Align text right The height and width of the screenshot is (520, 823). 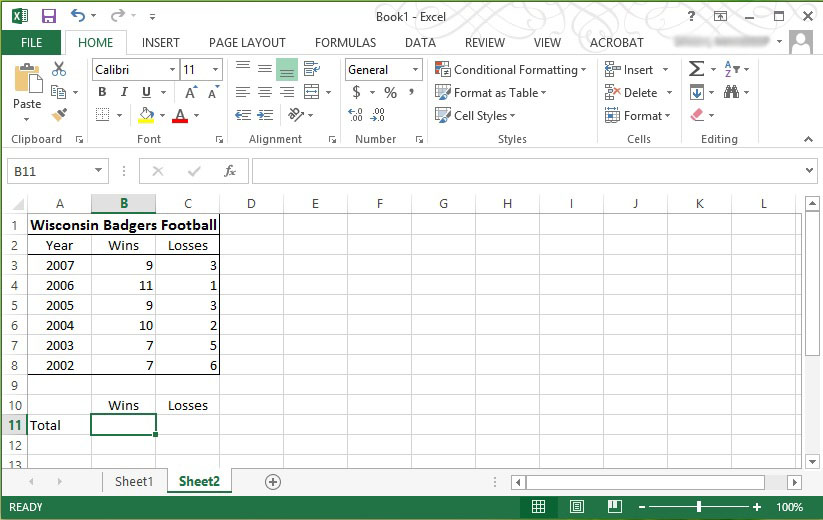[287, 92]
